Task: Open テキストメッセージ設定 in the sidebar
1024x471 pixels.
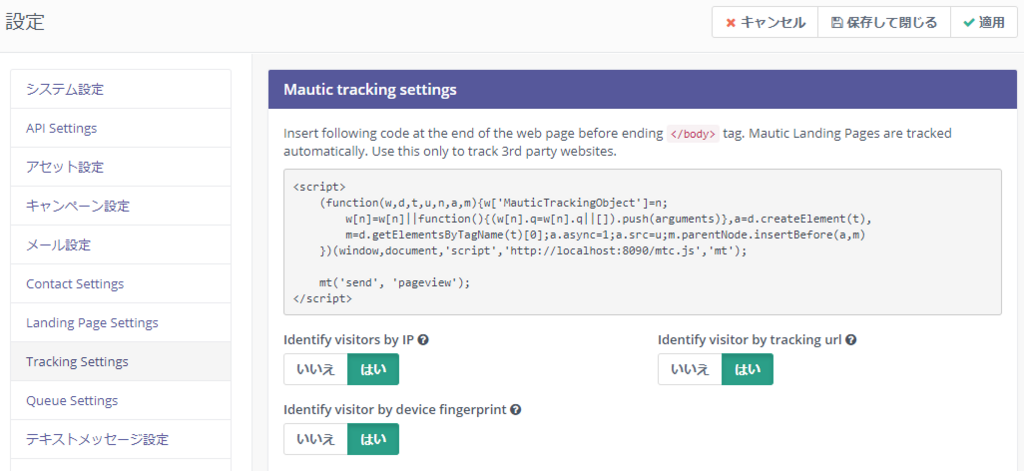Action: [121, 439]
